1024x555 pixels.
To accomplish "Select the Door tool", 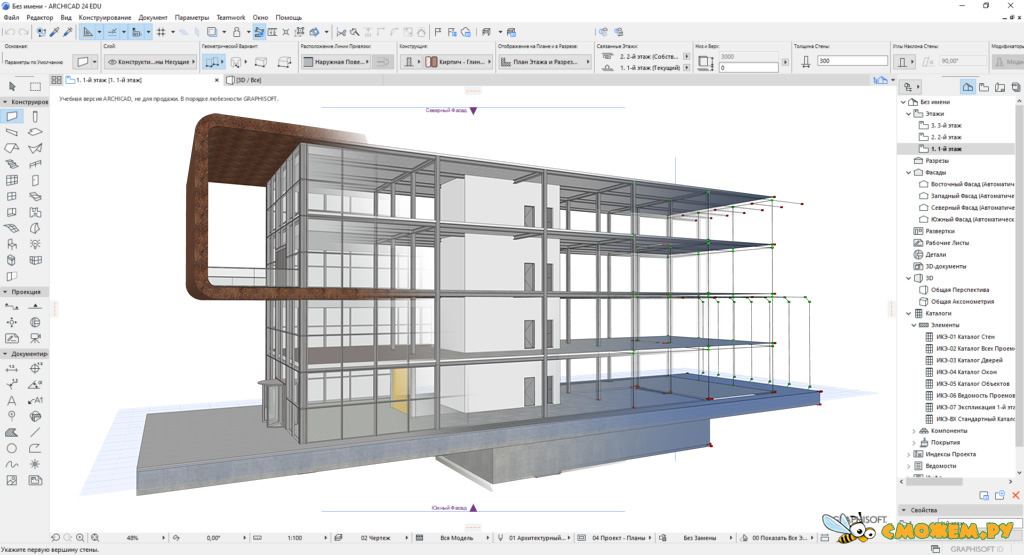I will coord(35,180).
